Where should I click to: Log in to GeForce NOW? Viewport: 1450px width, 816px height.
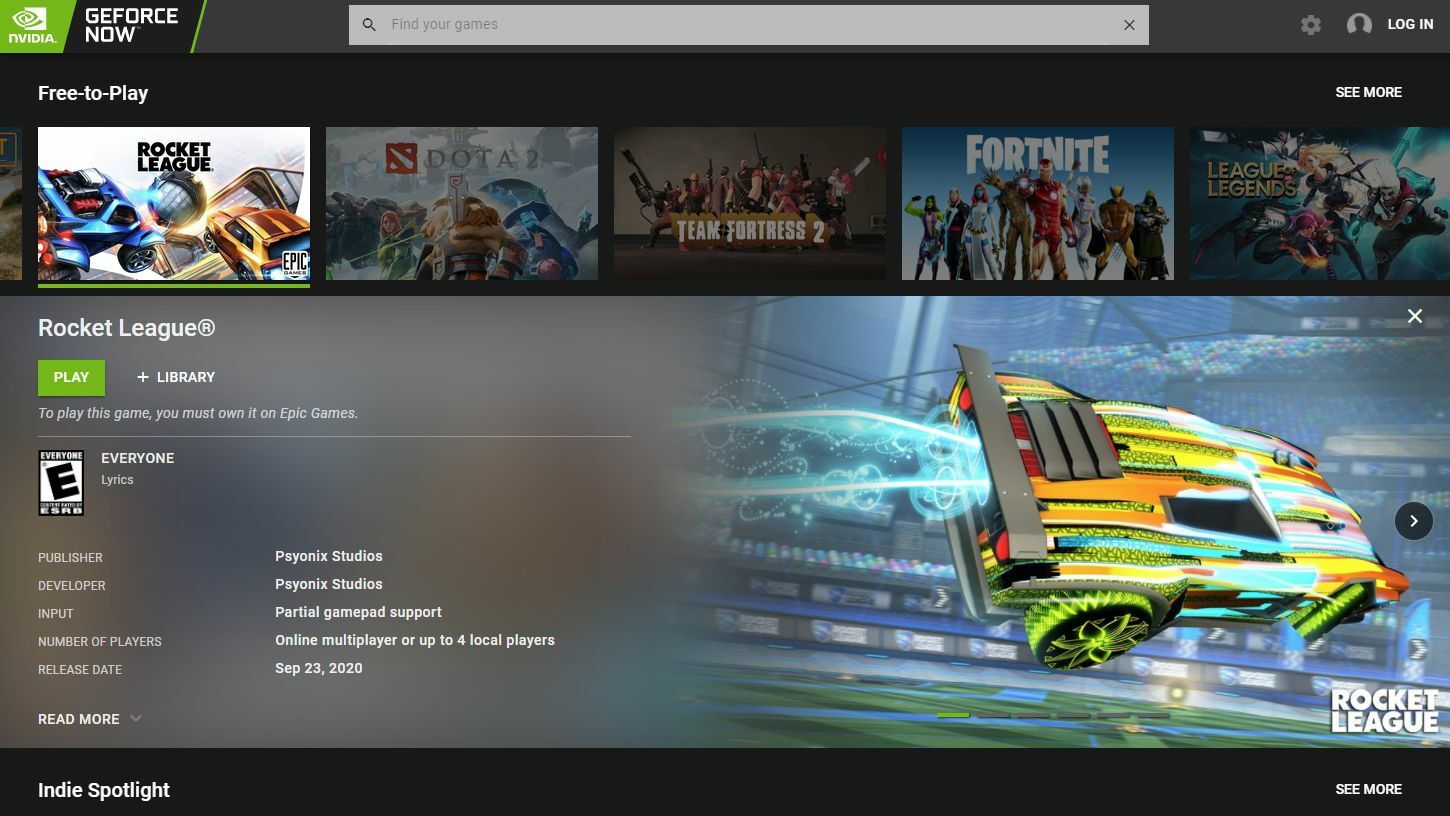pos(1410,25)
